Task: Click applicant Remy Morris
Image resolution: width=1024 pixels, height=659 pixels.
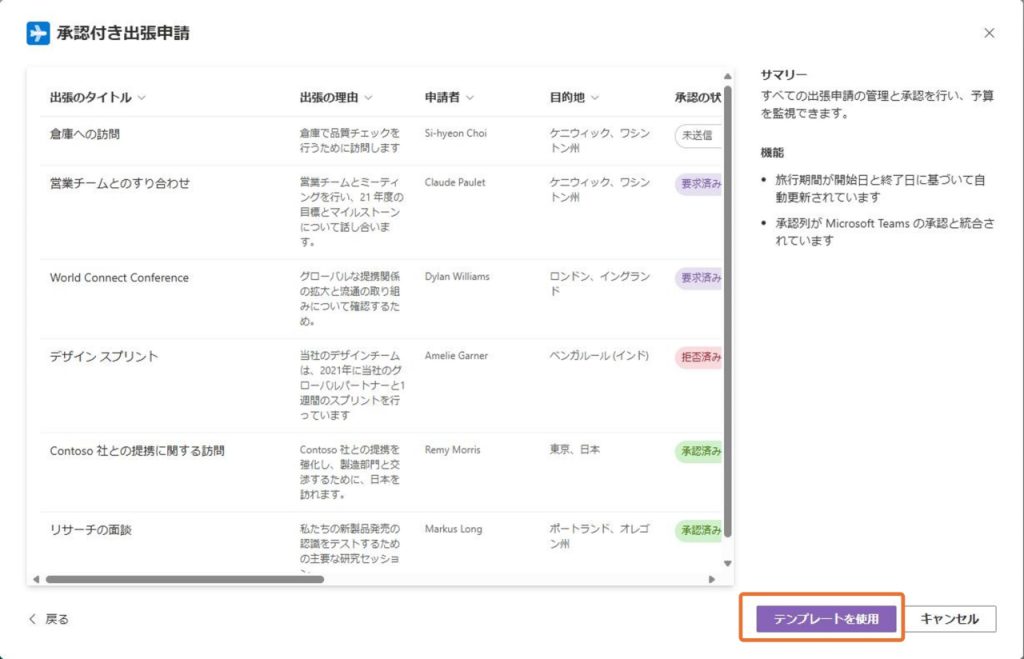Action: tap(452, 449)
